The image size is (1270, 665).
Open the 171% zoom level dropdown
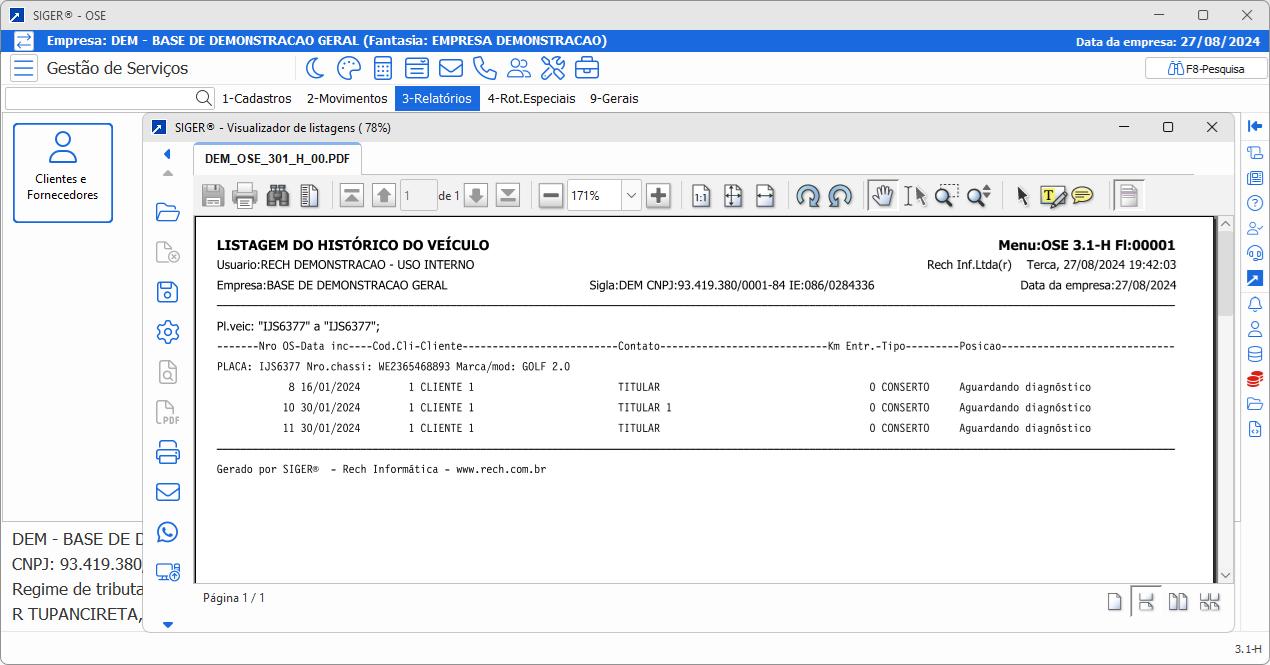click(631, 196)
